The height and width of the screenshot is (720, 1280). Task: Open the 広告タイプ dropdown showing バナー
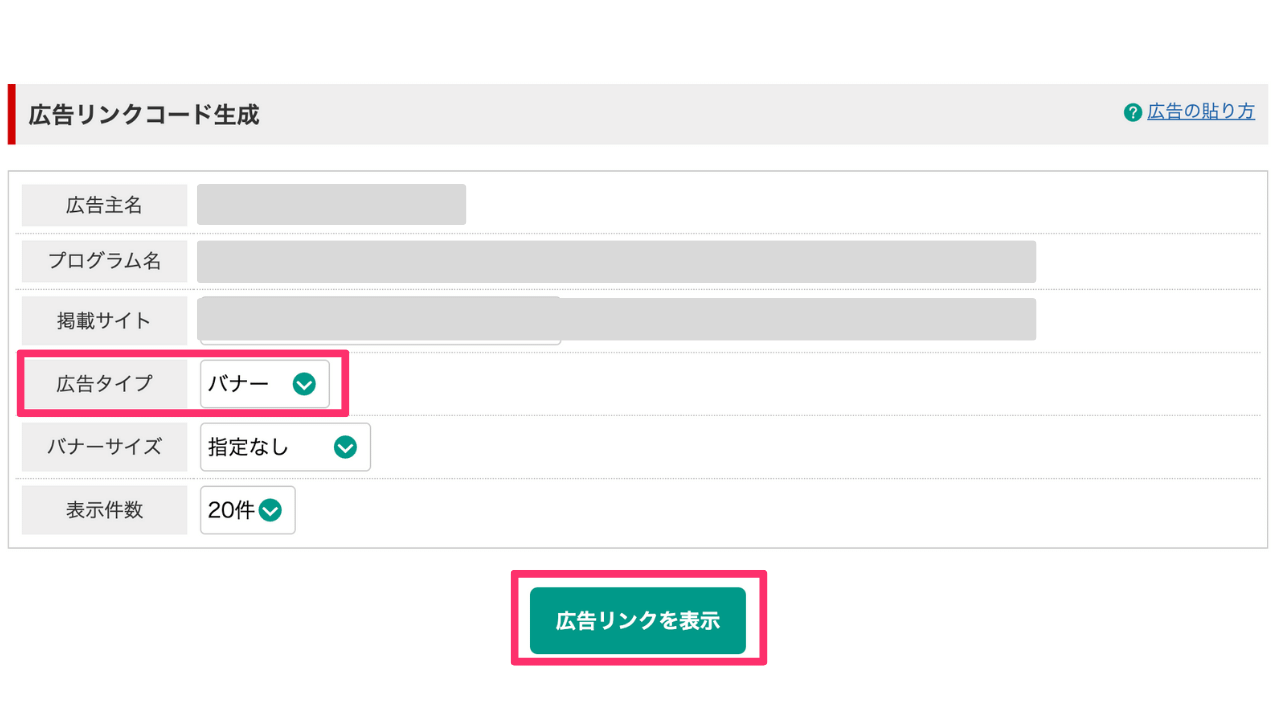pyautogui.click(x=264, y=384)
